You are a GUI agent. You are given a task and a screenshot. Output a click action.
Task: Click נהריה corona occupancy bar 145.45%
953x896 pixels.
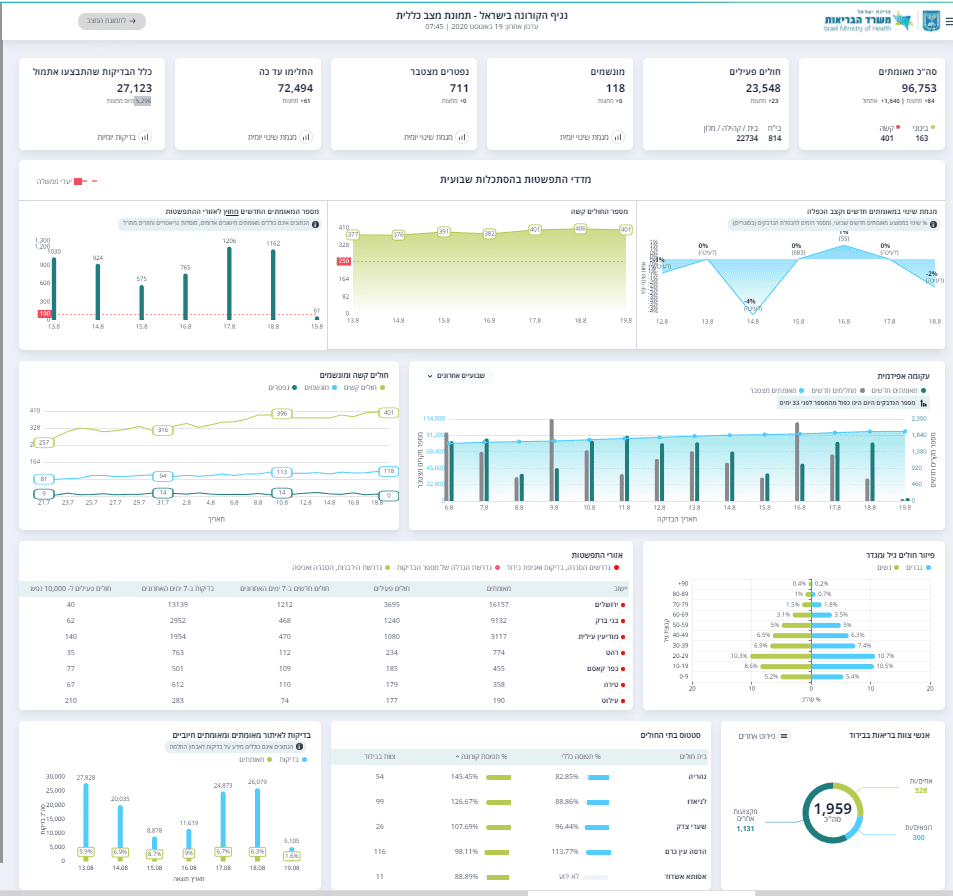pos(498,777)
